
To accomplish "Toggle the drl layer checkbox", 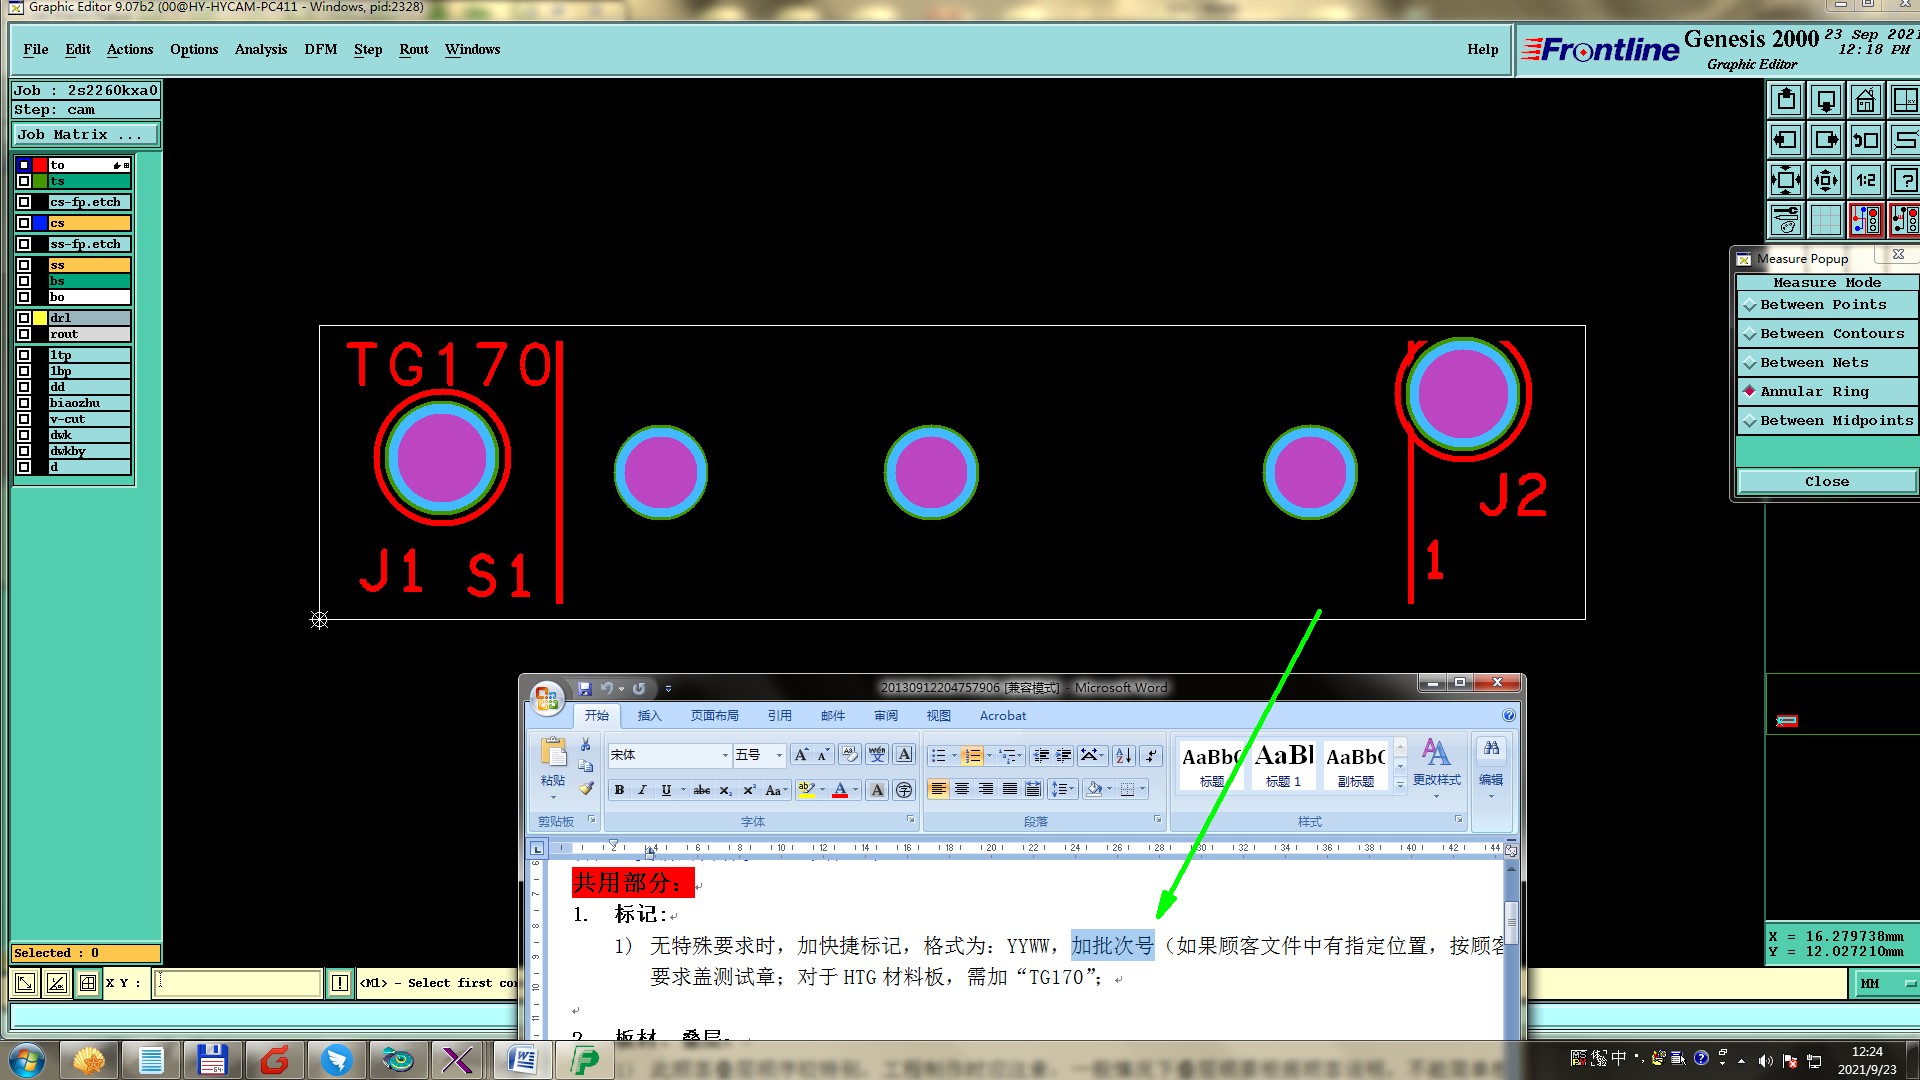I will coord(24,318).
